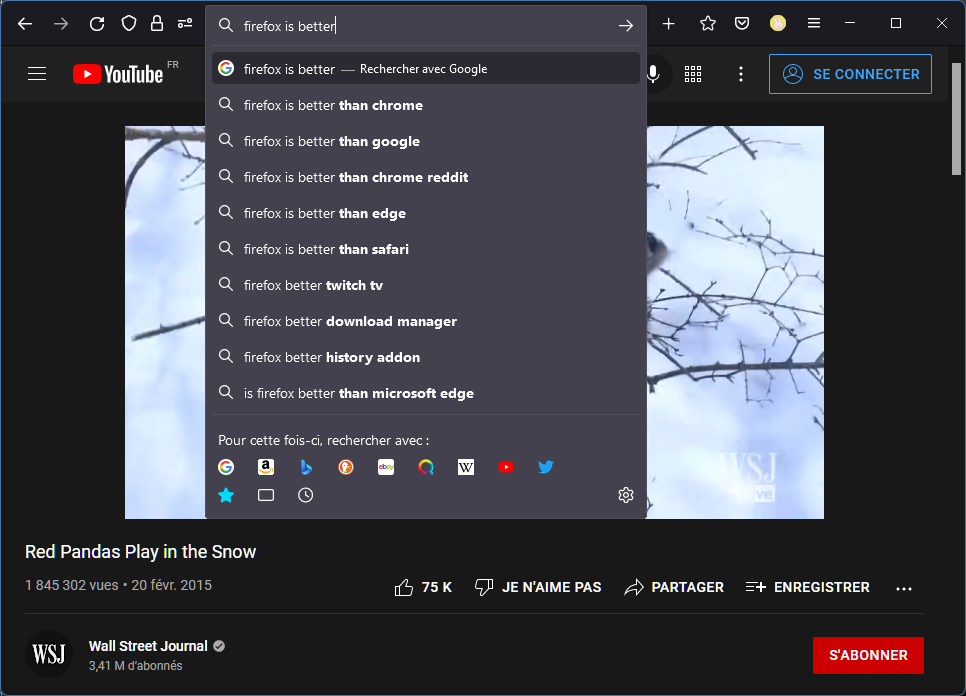Bookmark this page with the toolbar star
The image size is (966, 696).
coord(708,24)
